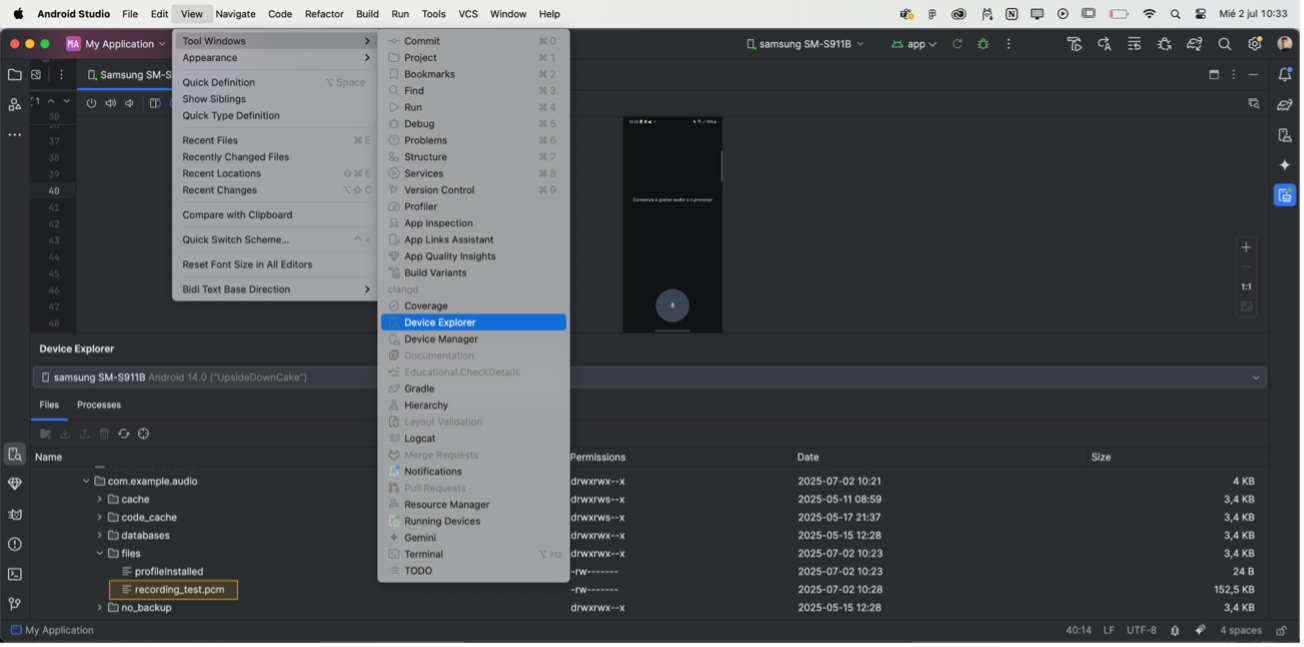This screenshot has width=1304, height=647.
Task: Open the Structure tool window in left stripe
Action: [14, 104]
